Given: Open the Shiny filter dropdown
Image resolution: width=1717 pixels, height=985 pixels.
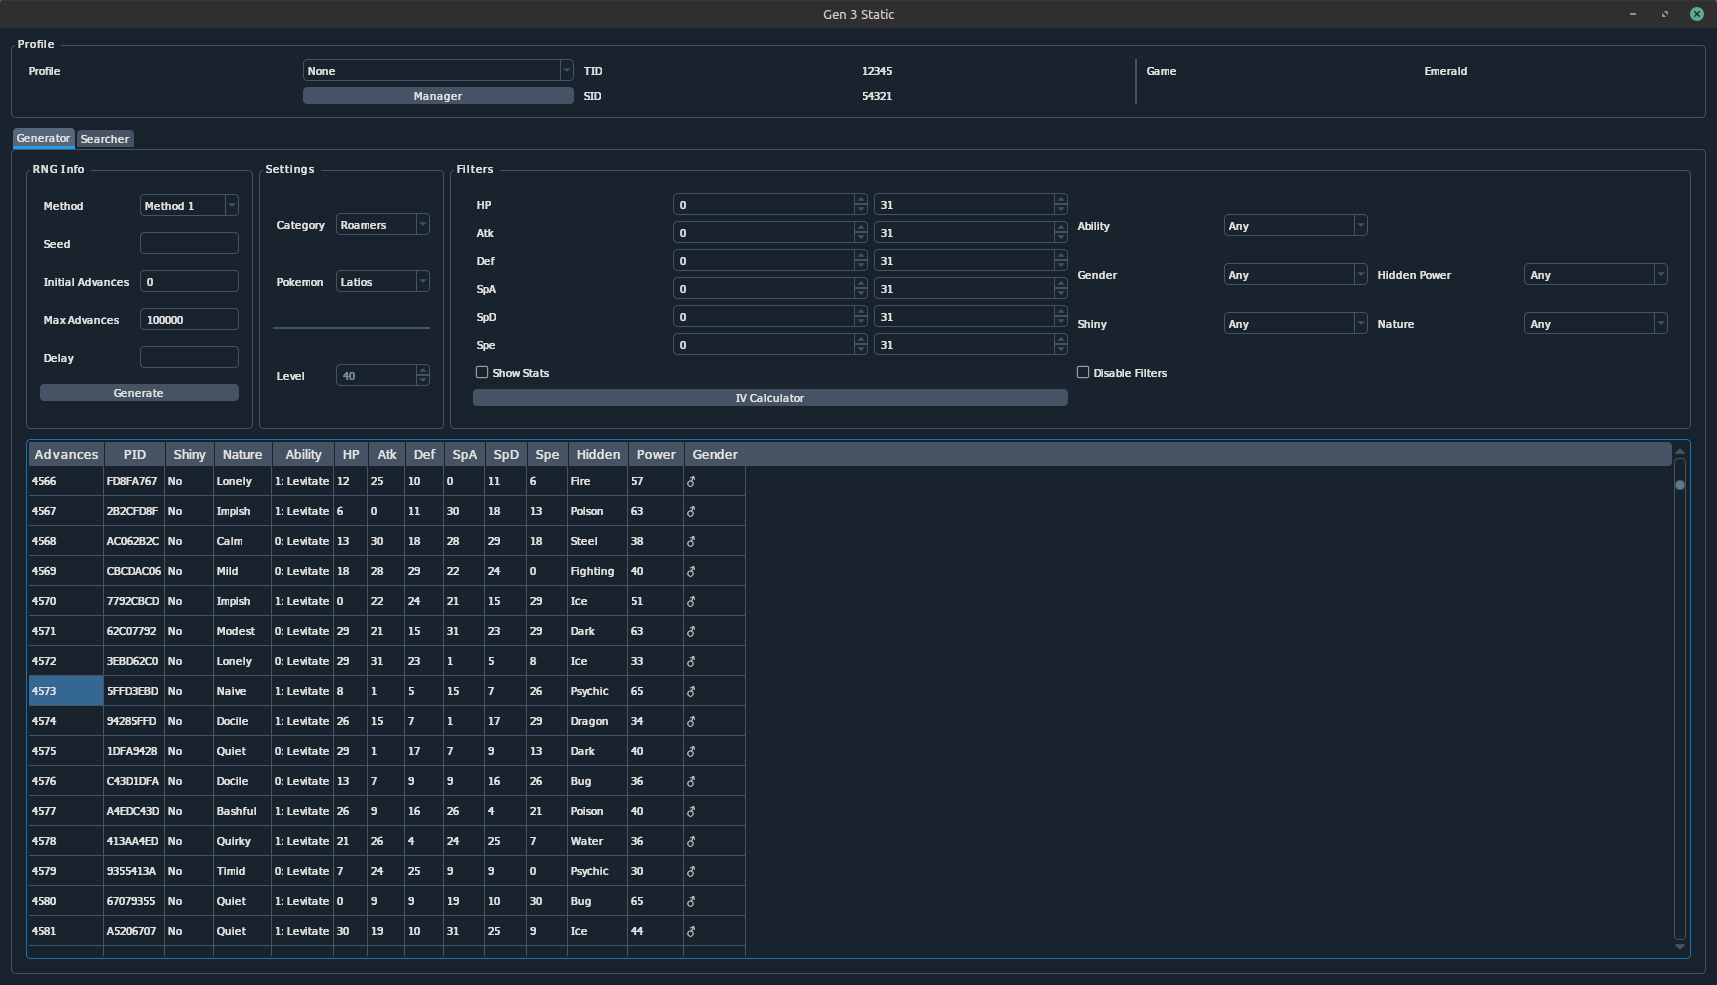Looking at the screenshot, I should 1295,323.
